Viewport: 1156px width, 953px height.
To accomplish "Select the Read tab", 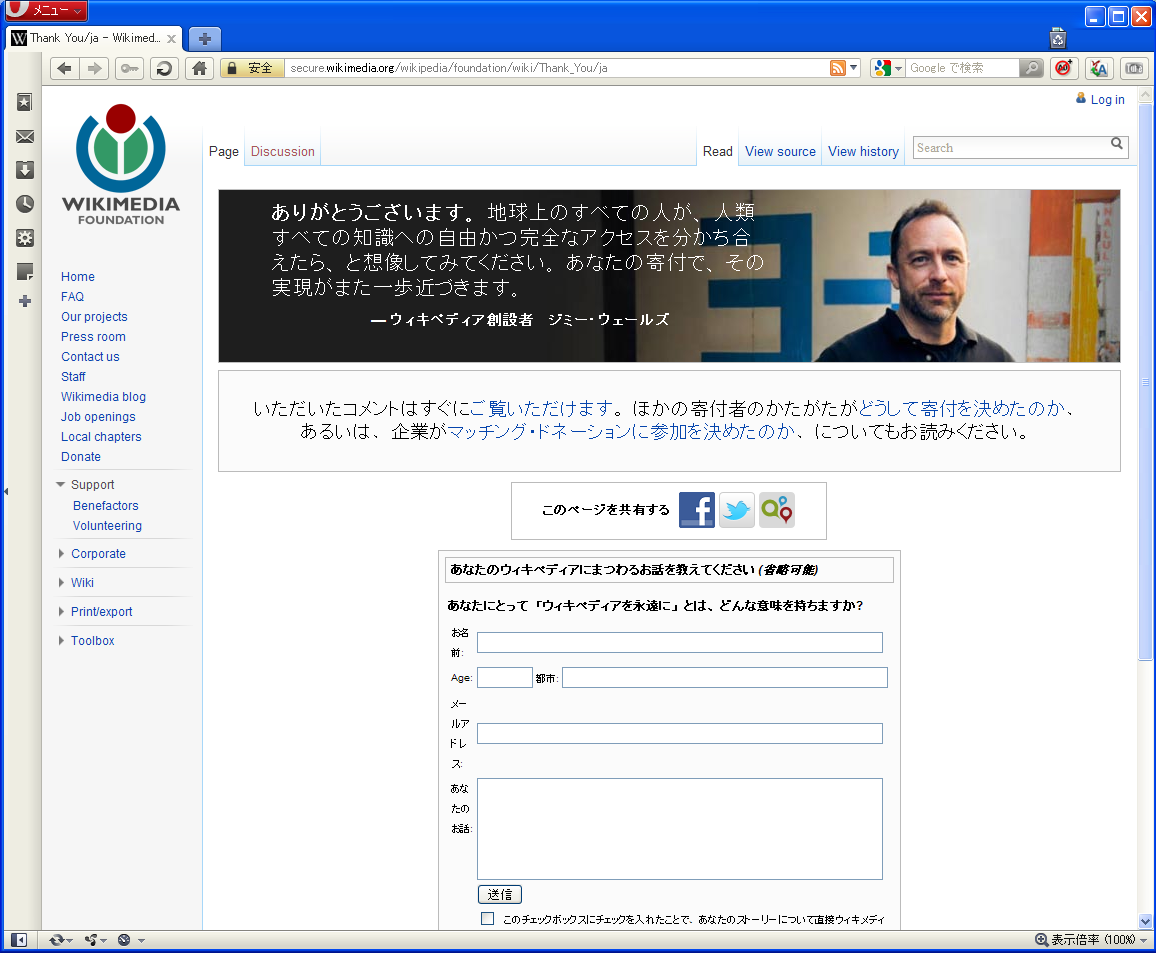I will click(717, 151).
